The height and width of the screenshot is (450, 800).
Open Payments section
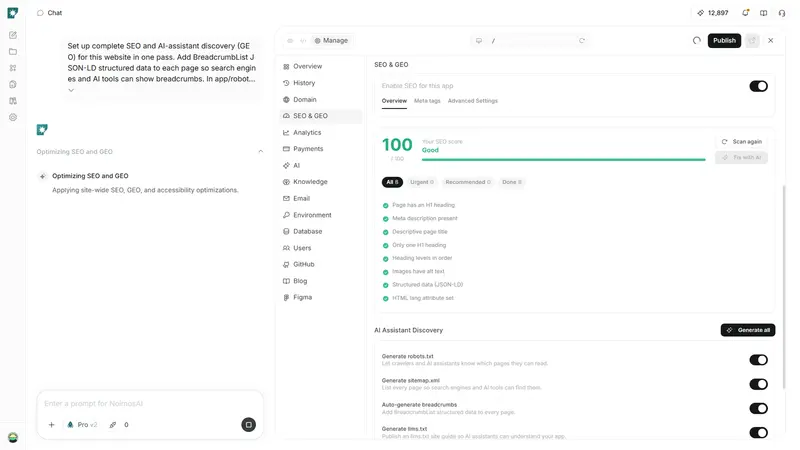[x=320, y=149]
